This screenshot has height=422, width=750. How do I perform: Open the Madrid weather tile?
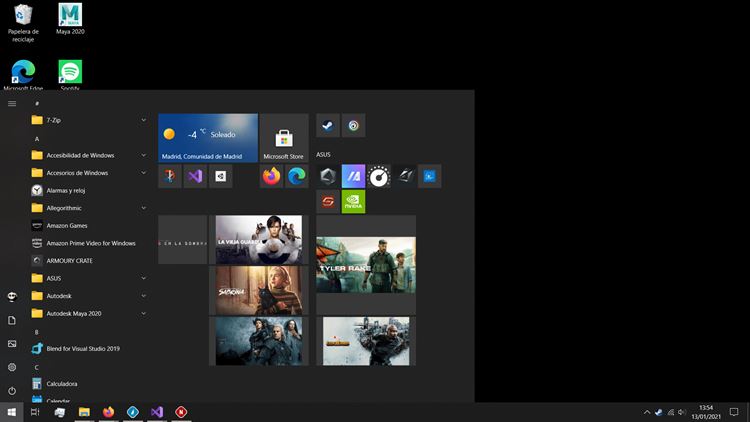(208, 138)
